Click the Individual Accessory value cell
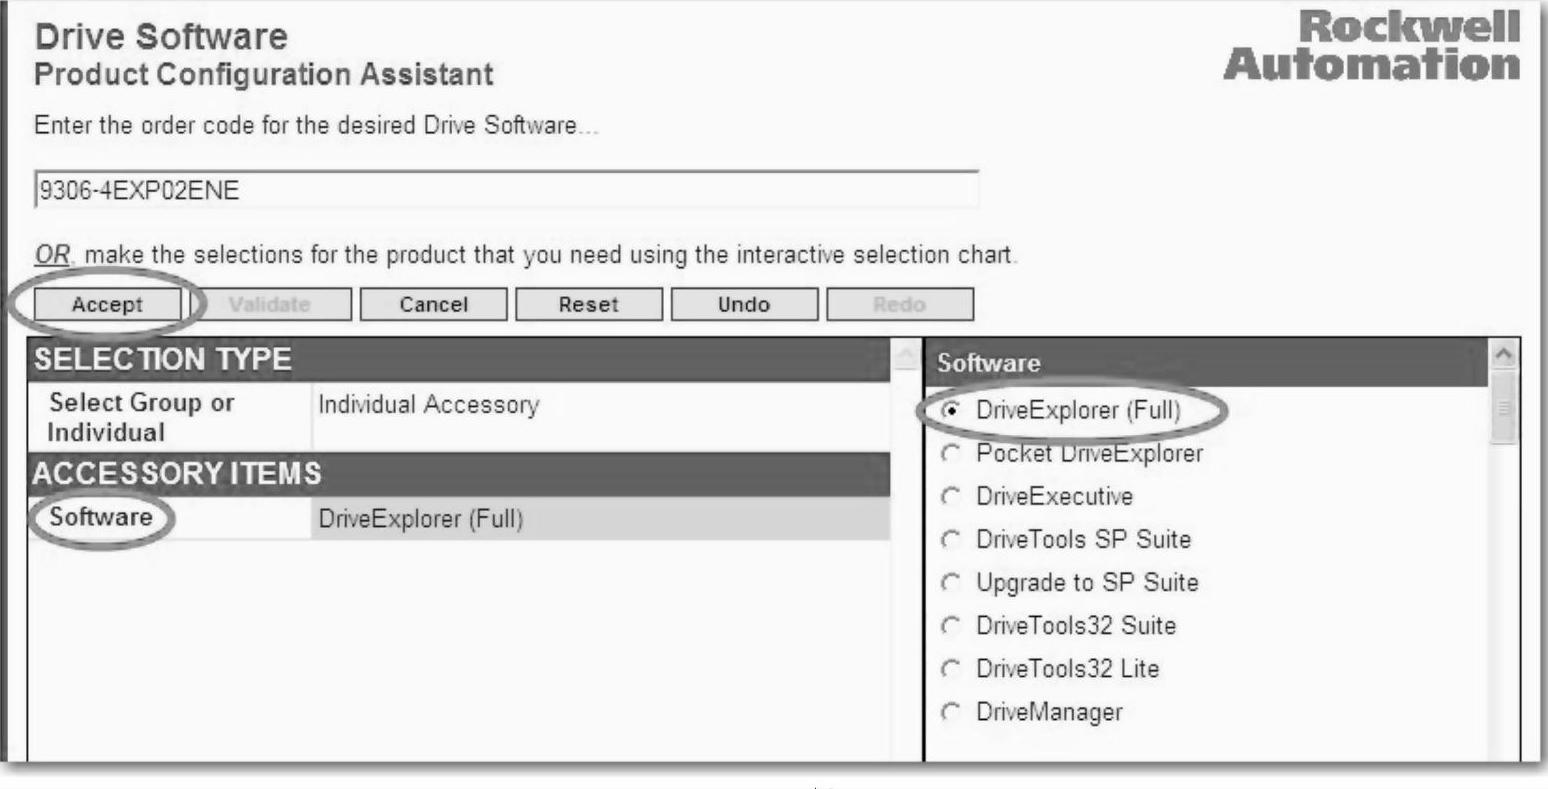The height and width of the screenshot is (789, 1548). tap(428, 405)
